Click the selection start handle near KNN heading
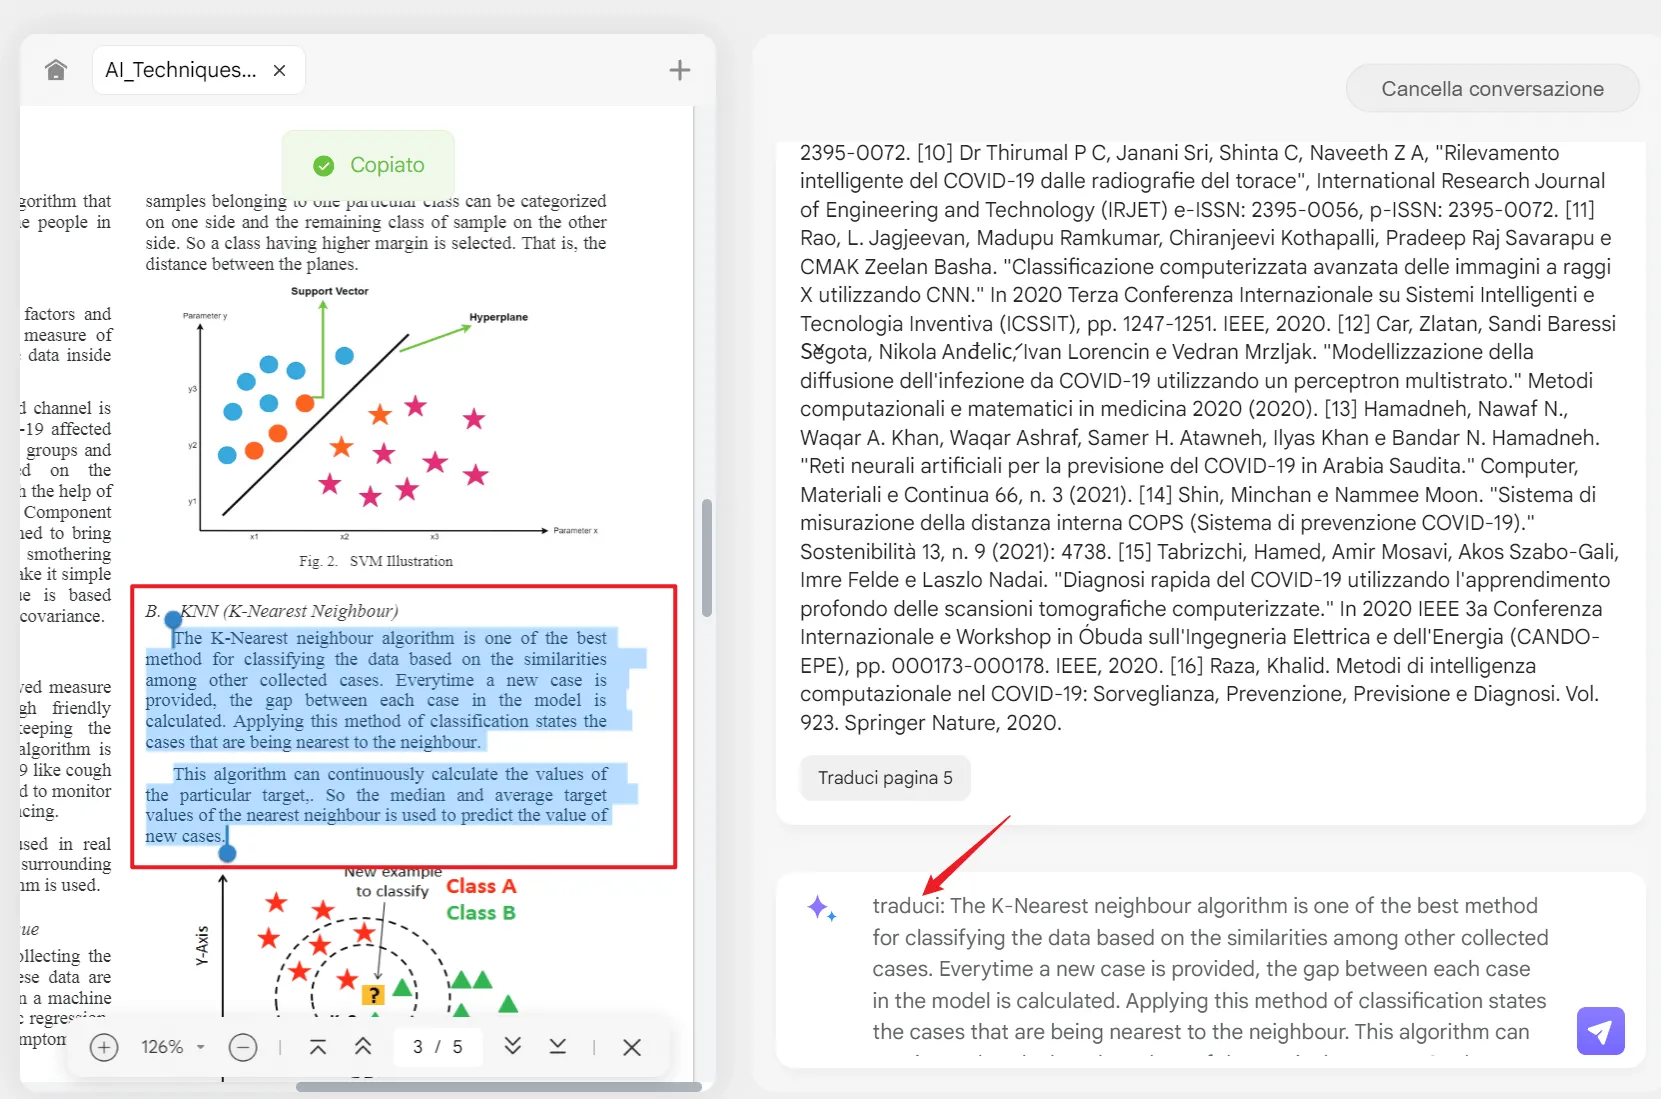Viewport: 1661px width, 1099px height. pos(173,620)
